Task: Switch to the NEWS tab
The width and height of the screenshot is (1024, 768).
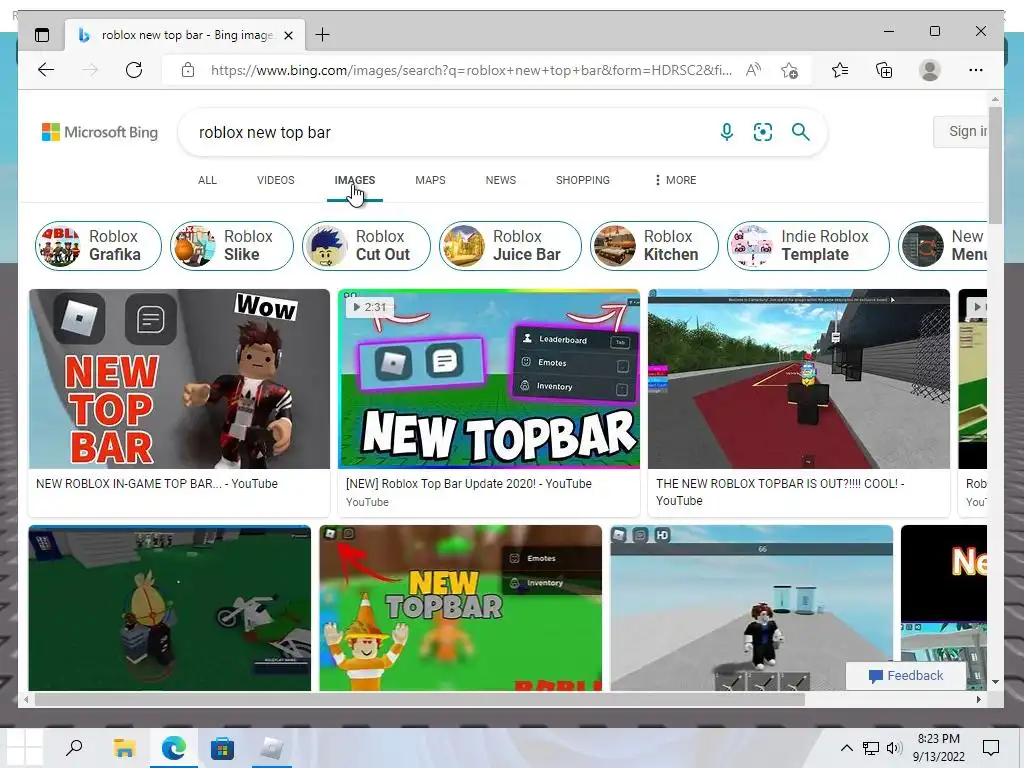Action: [x=501, y=180]
